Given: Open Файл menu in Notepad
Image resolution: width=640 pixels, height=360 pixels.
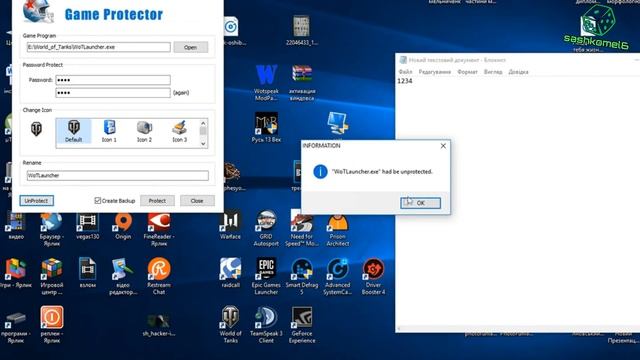Looking at the screenshot, I should [405, 72].
